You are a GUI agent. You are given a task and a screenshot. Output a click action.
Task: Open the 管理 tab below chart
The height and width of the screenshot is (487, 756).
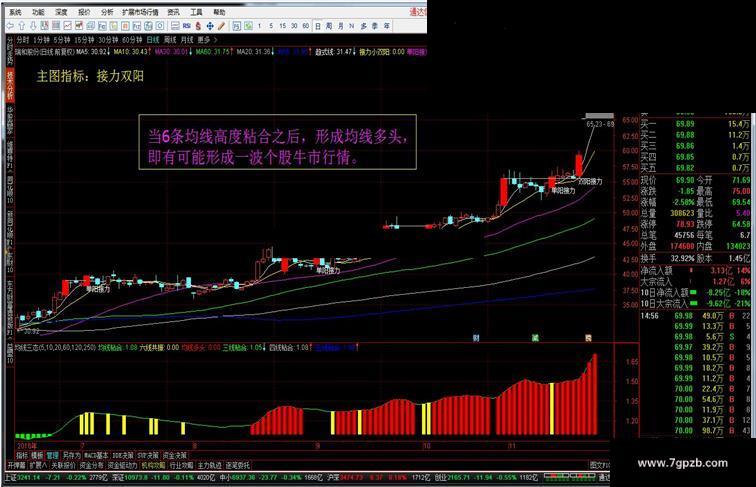click(x=53, y=456)
